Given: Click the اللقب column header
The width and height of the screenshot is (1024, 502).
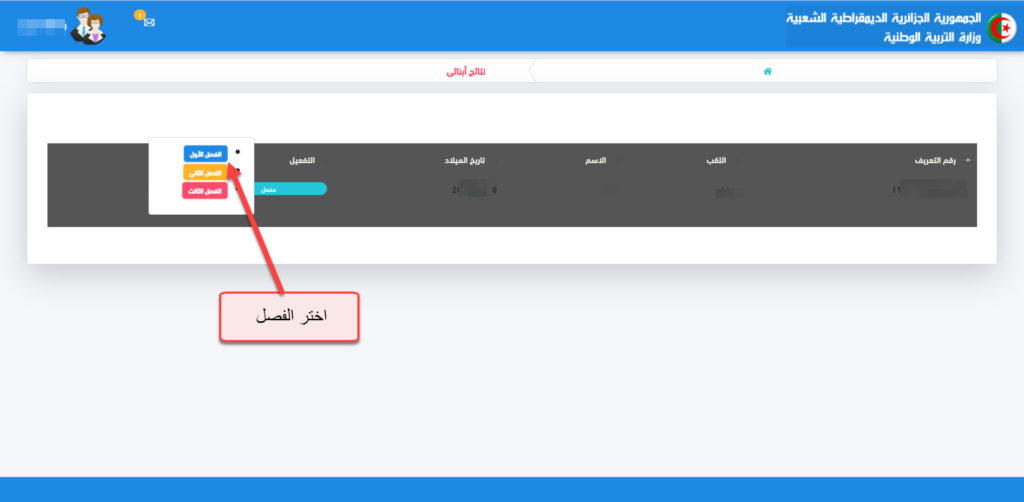Looking at the screenshot, I should pyautogui.click(x=717, y=160).
